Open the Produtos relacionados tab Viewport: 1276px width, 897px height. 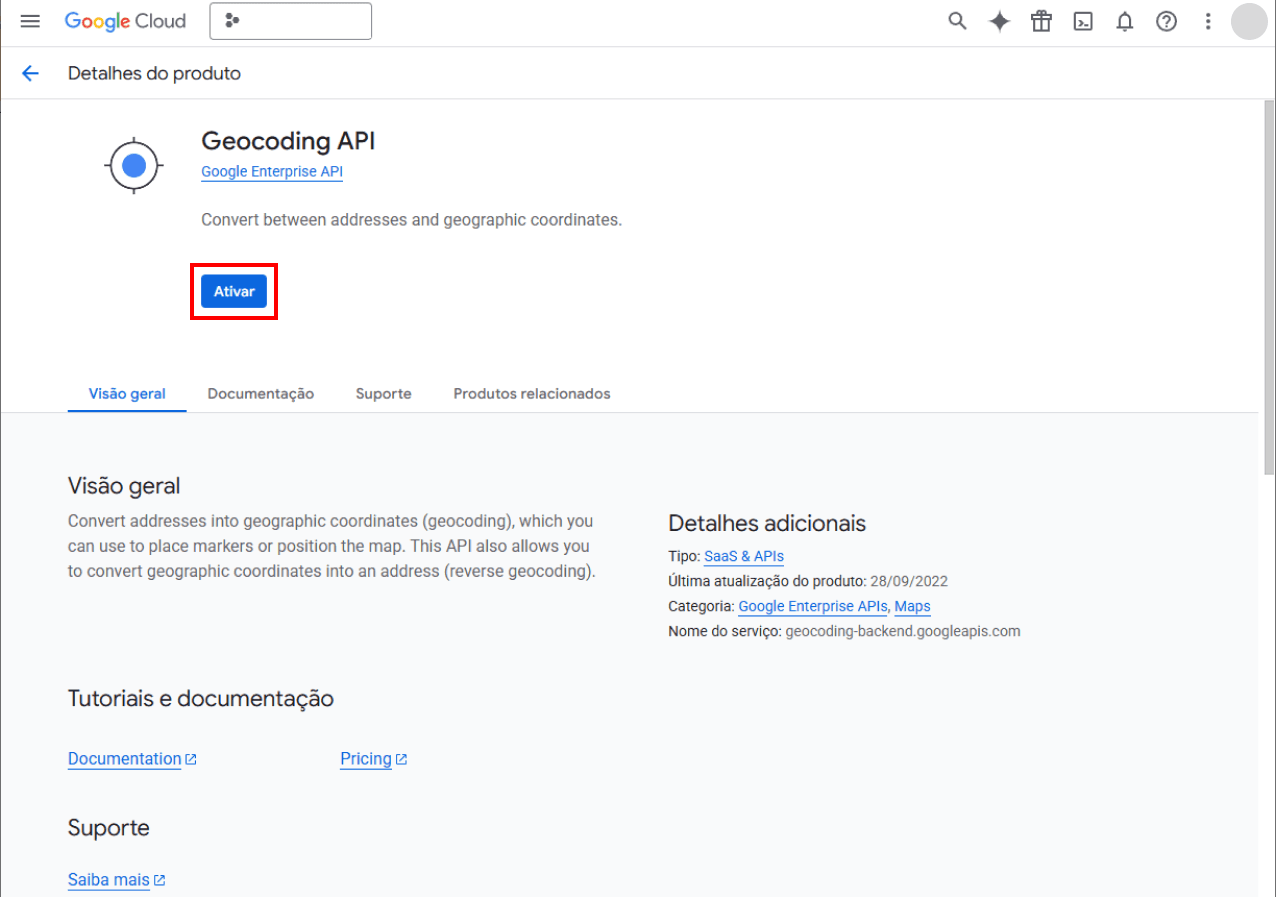531,394
